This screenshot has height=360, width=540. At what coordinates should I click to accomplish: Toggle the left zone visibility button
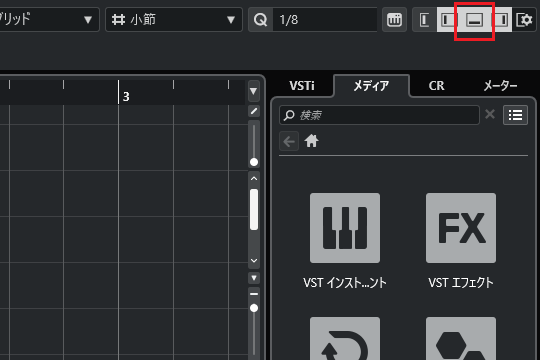[x=447, y=20]
